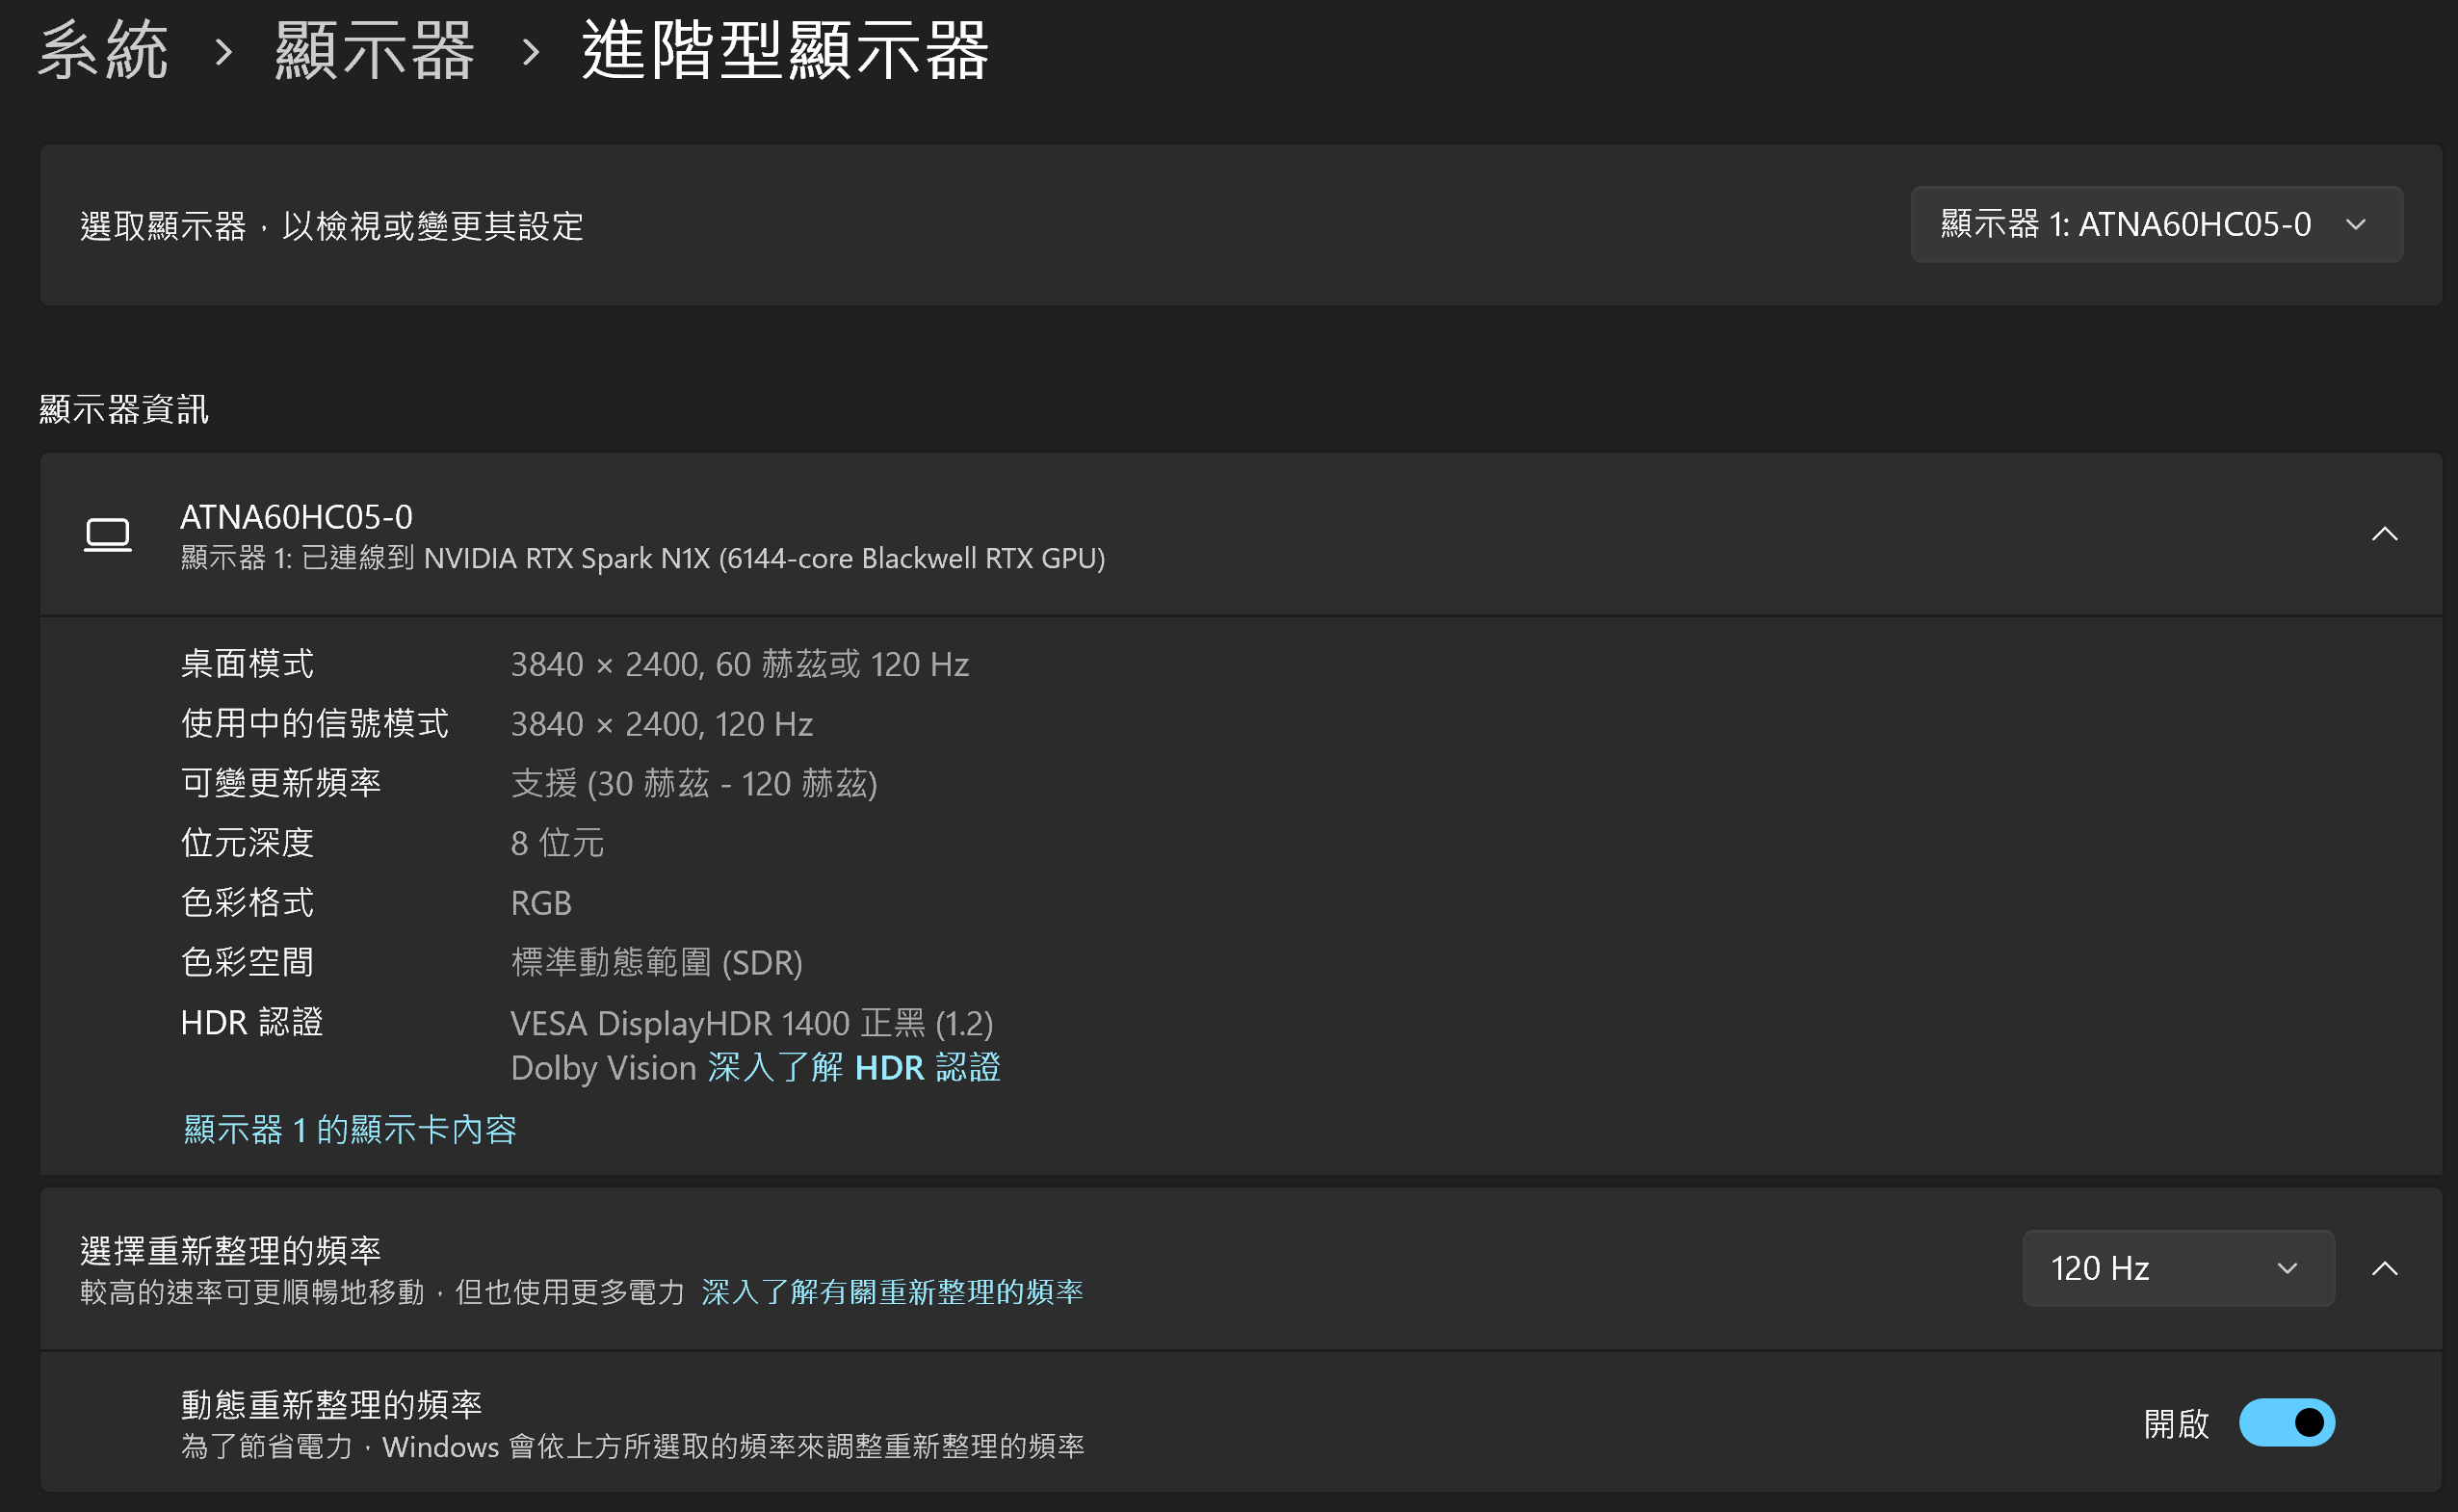Screen dimensions: 2458x1512
Task: Toggle off 動態重新整理的頻率 switch
Action: pos(2286,1422)
